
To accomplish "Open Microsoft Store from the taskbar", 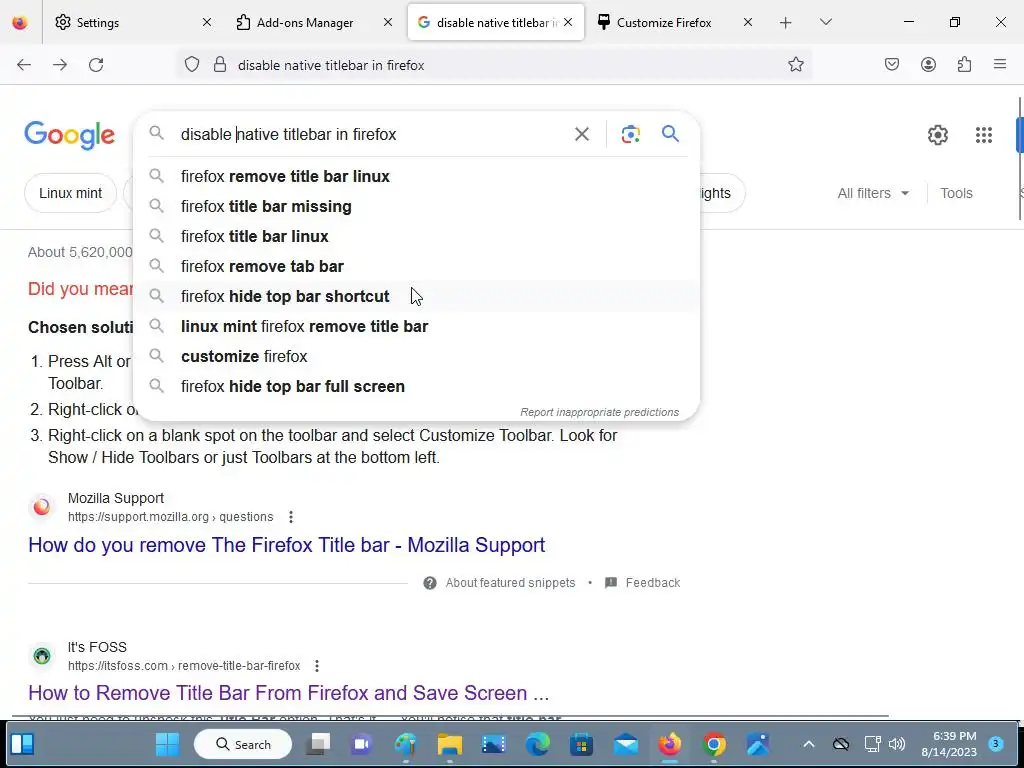I will [x=581, y=744].
